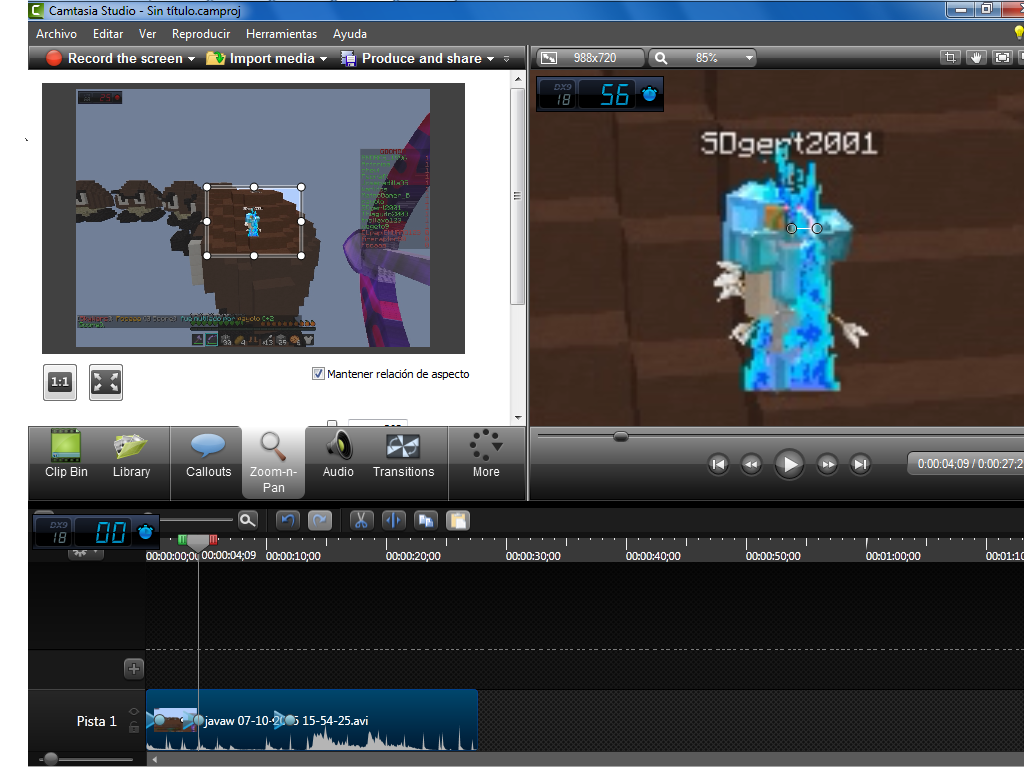
Task: Select the javaw 07-10 avi clip
Action: tap(312, 720)
